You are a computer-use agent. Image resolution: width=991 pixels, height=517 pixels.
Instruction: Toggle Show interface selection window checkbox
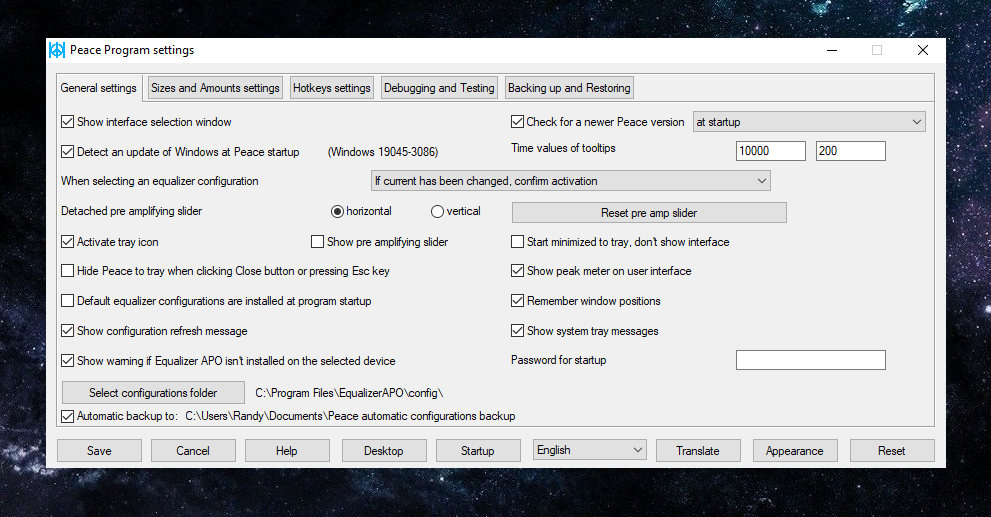pos(68,122)
